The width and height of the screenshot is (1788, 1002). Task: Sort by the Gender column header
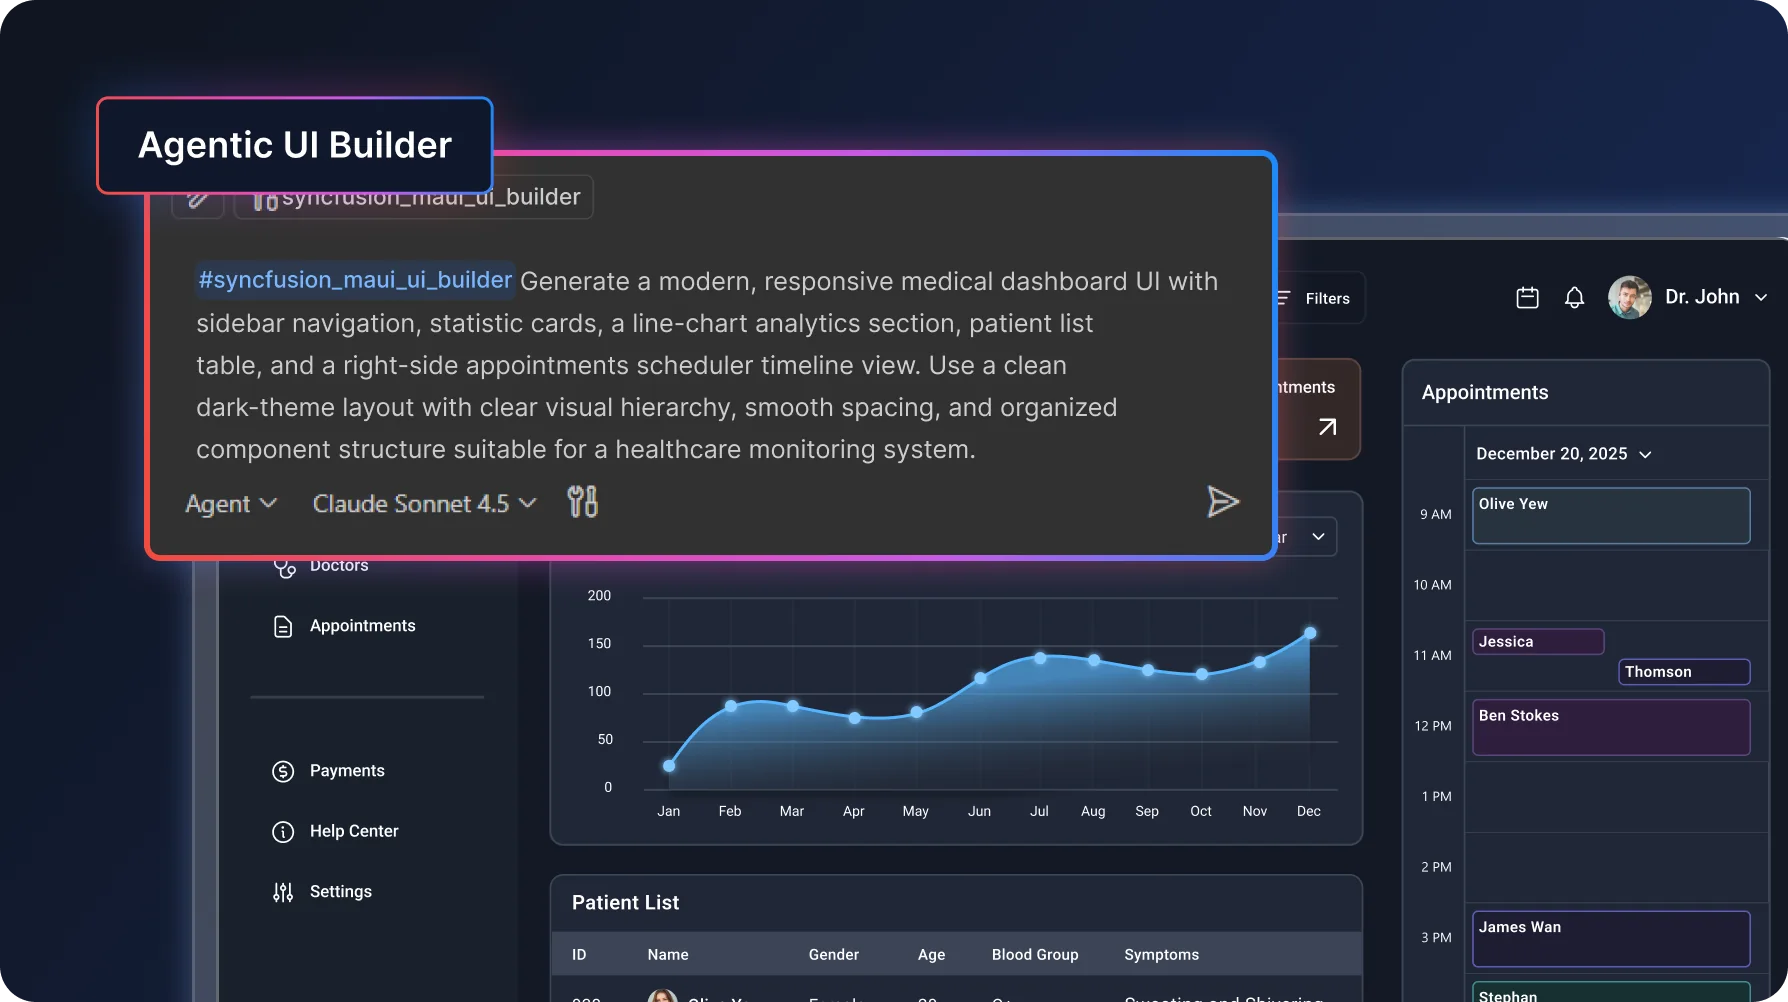click(x=834, y=955)
